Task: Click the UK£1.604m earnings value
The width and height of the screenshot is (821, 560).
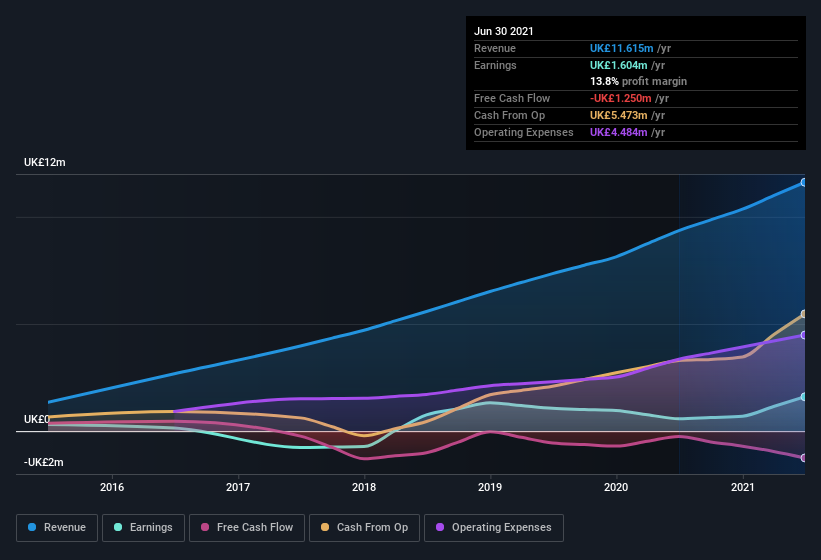Action: tap(618, 65)
